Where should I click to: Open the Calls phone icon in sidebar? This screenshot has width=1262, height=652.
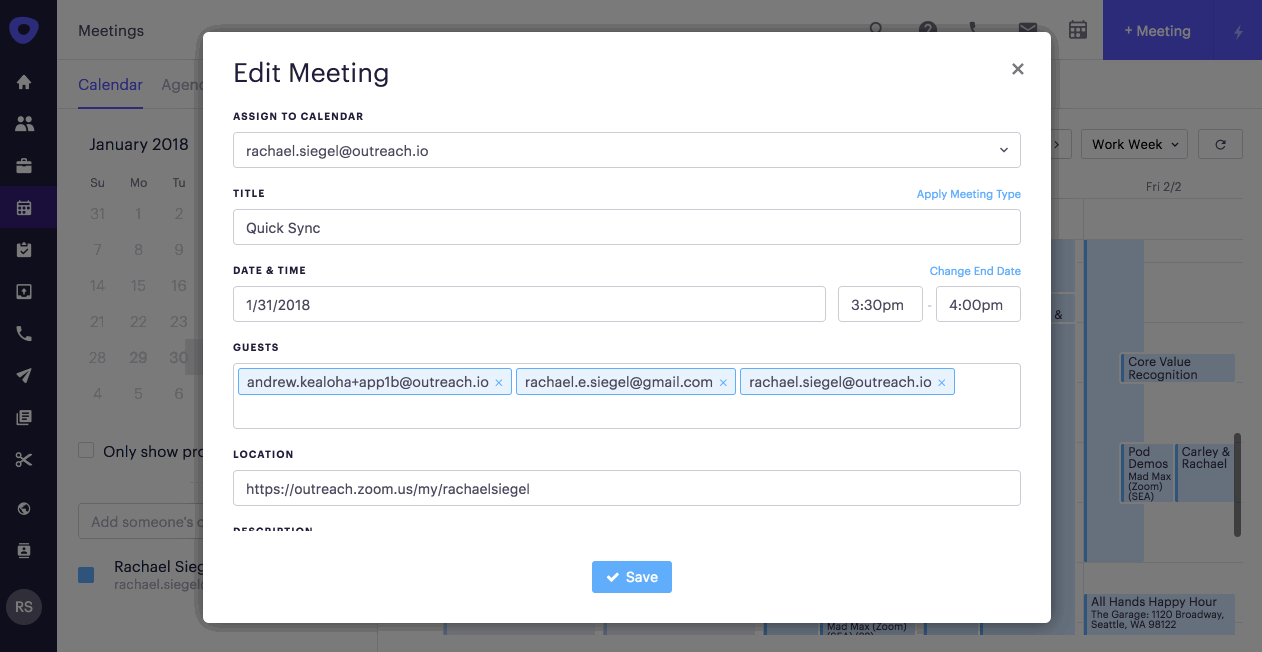pos(24,334)
